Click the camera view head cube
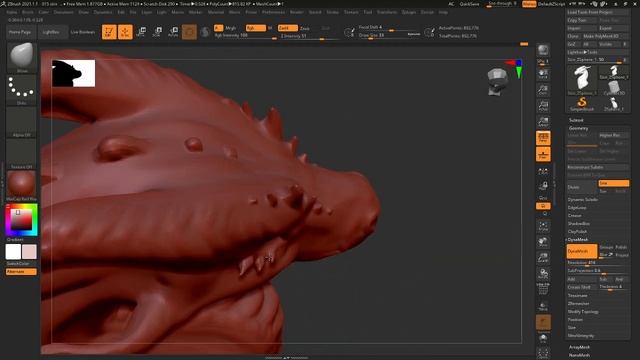Image resolution: width=640 pixels, height=360 pixels. [x=498, y=82]
